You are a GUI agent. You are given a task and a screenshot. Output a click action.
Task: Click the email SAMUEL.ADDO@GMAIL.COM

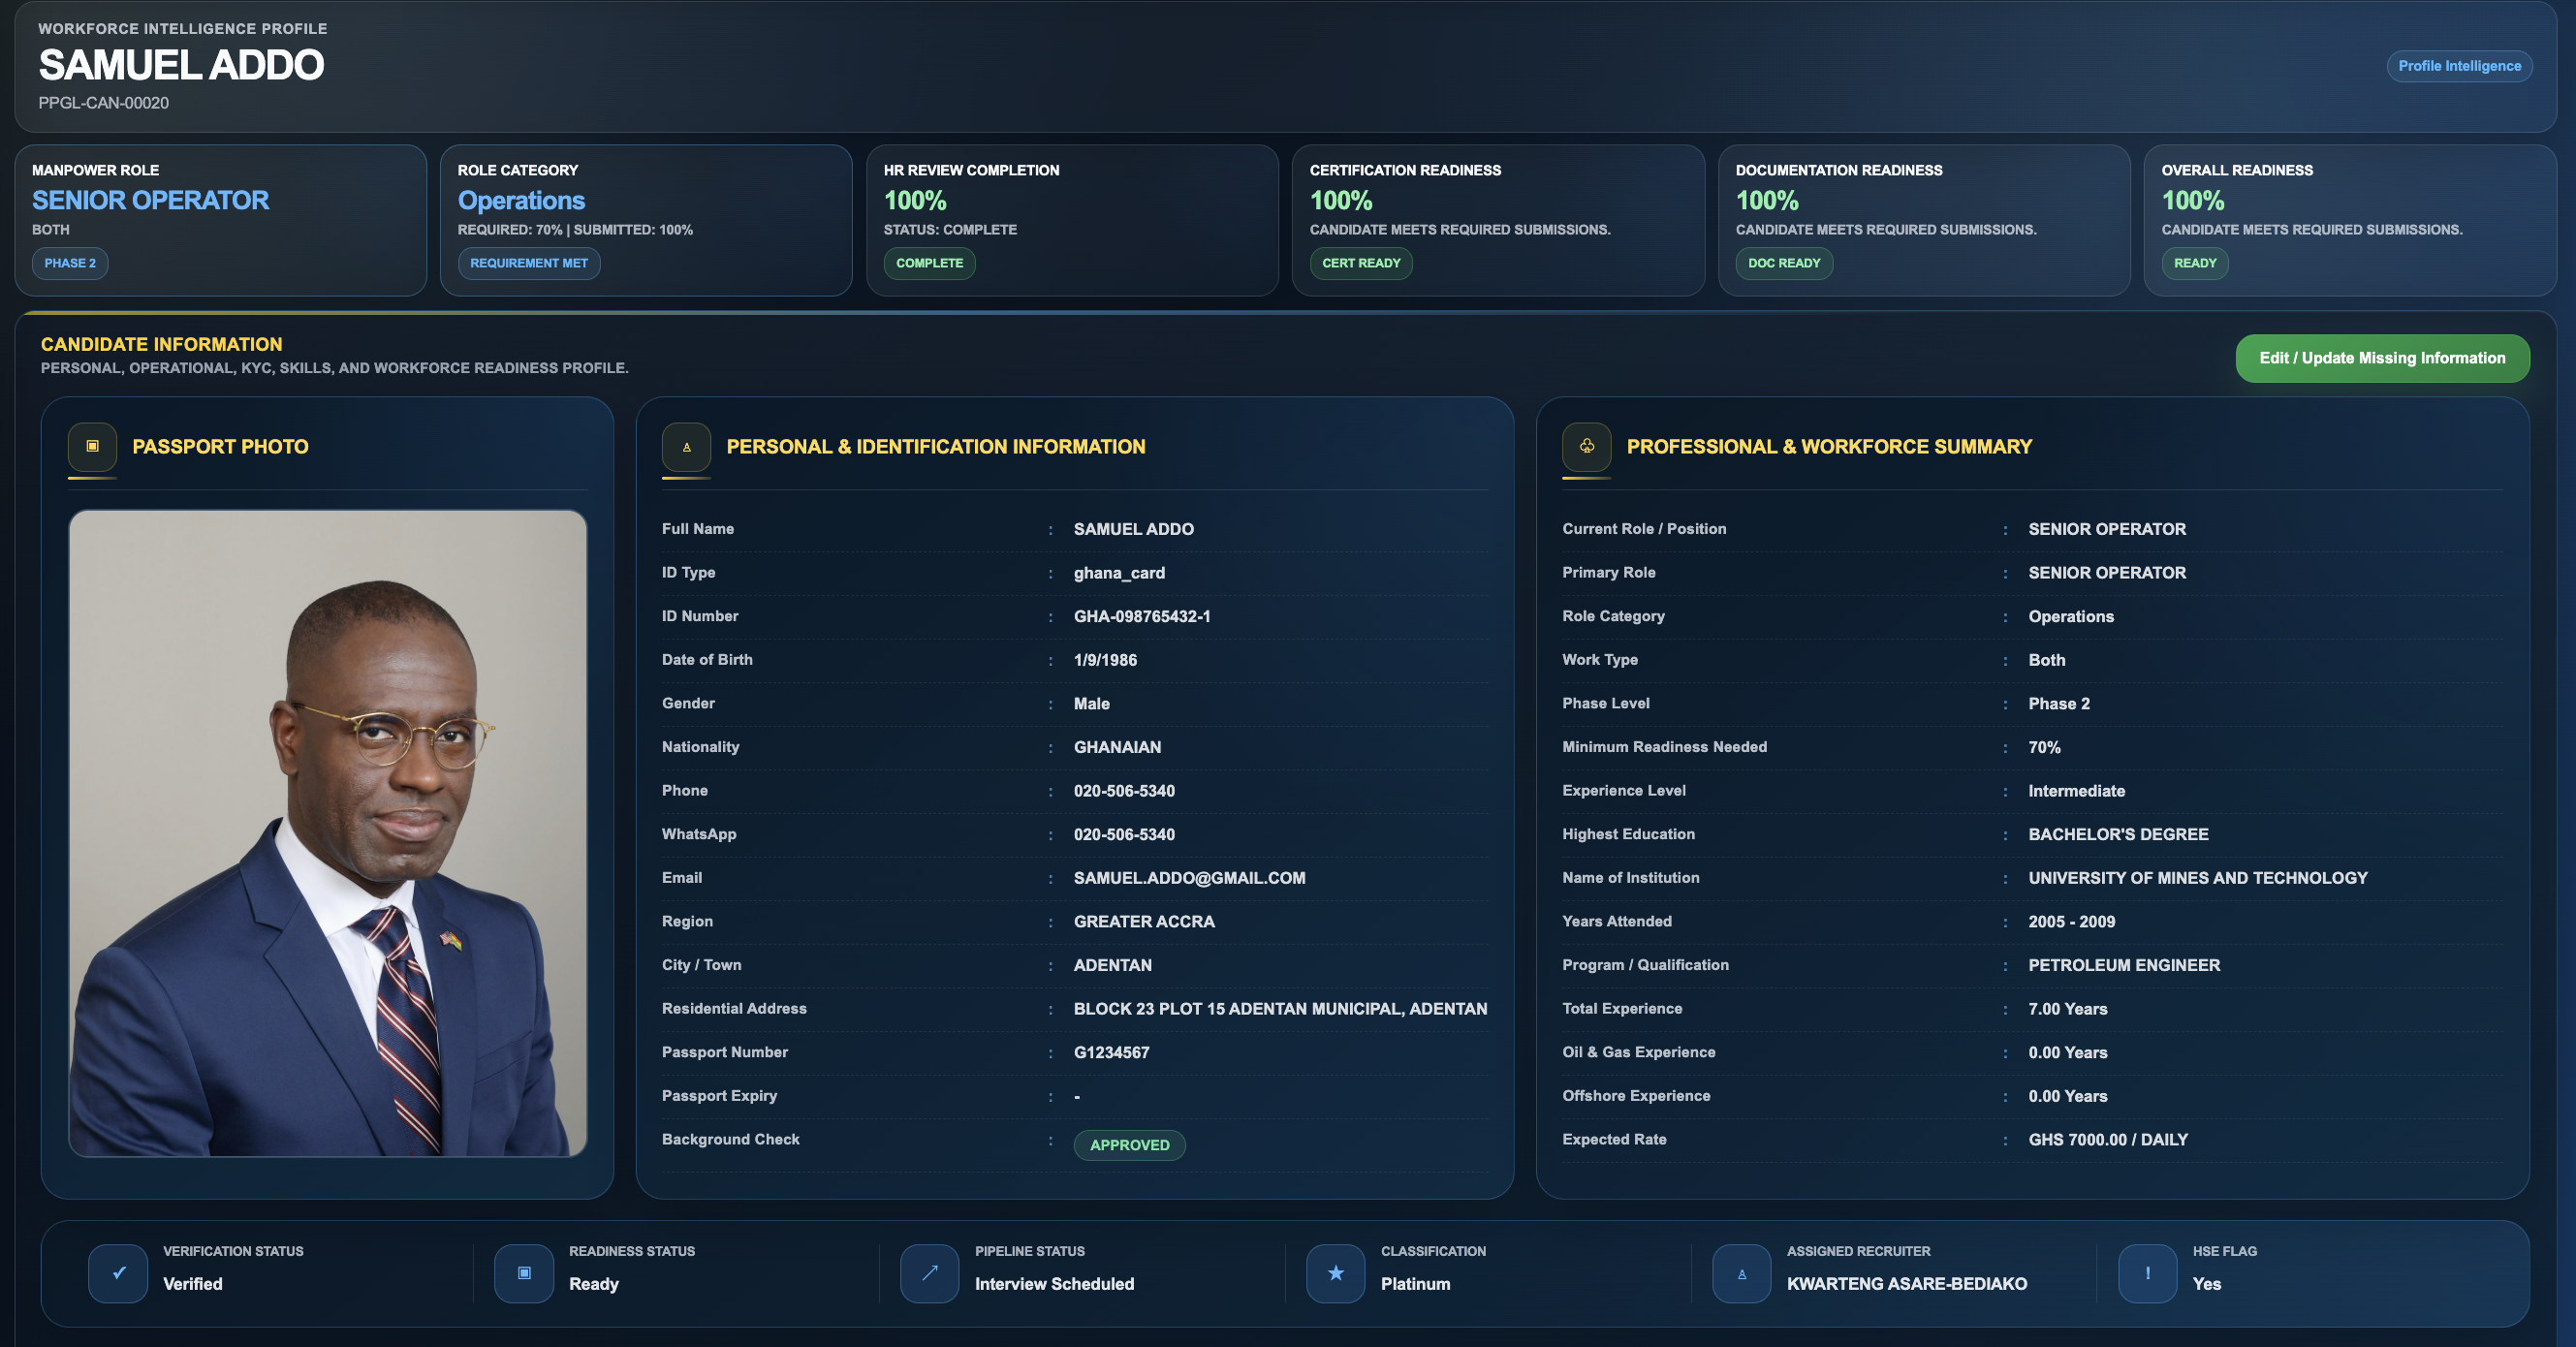1189,878
